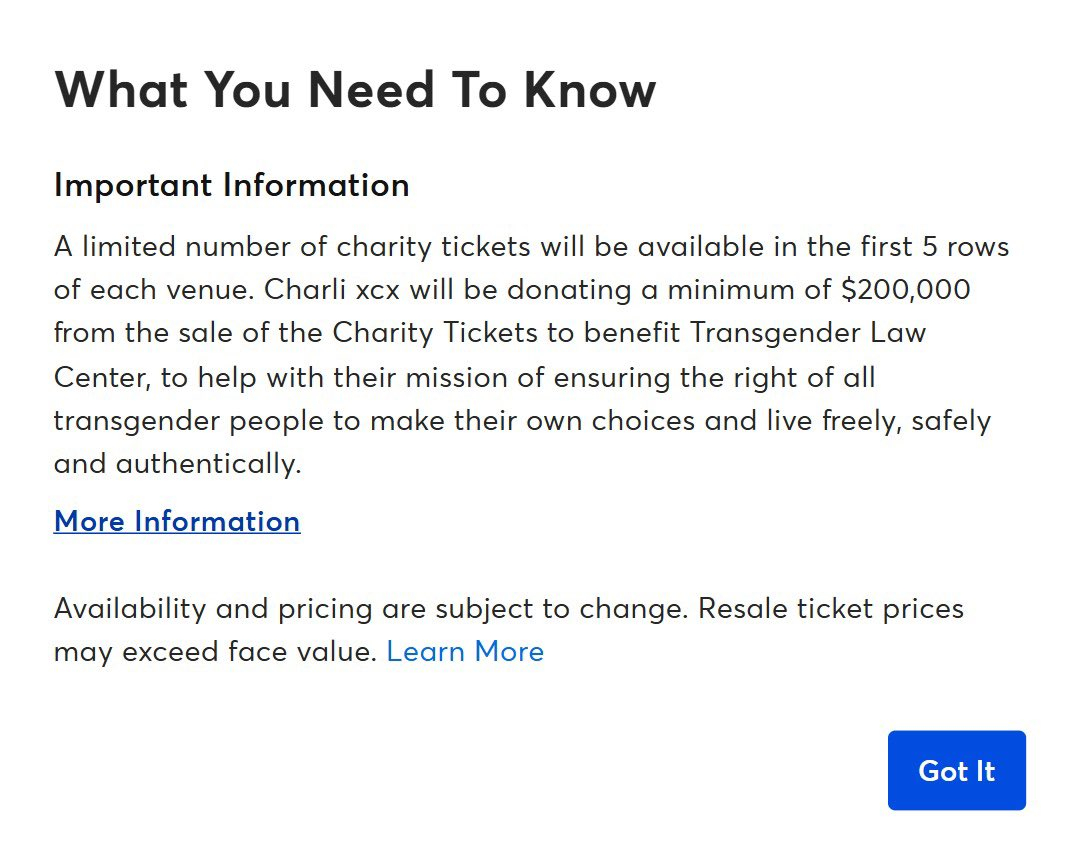Click the sentence starting with Availability and pricing
The width and height of the screenshot is (1080, 867).
[371, 609]
